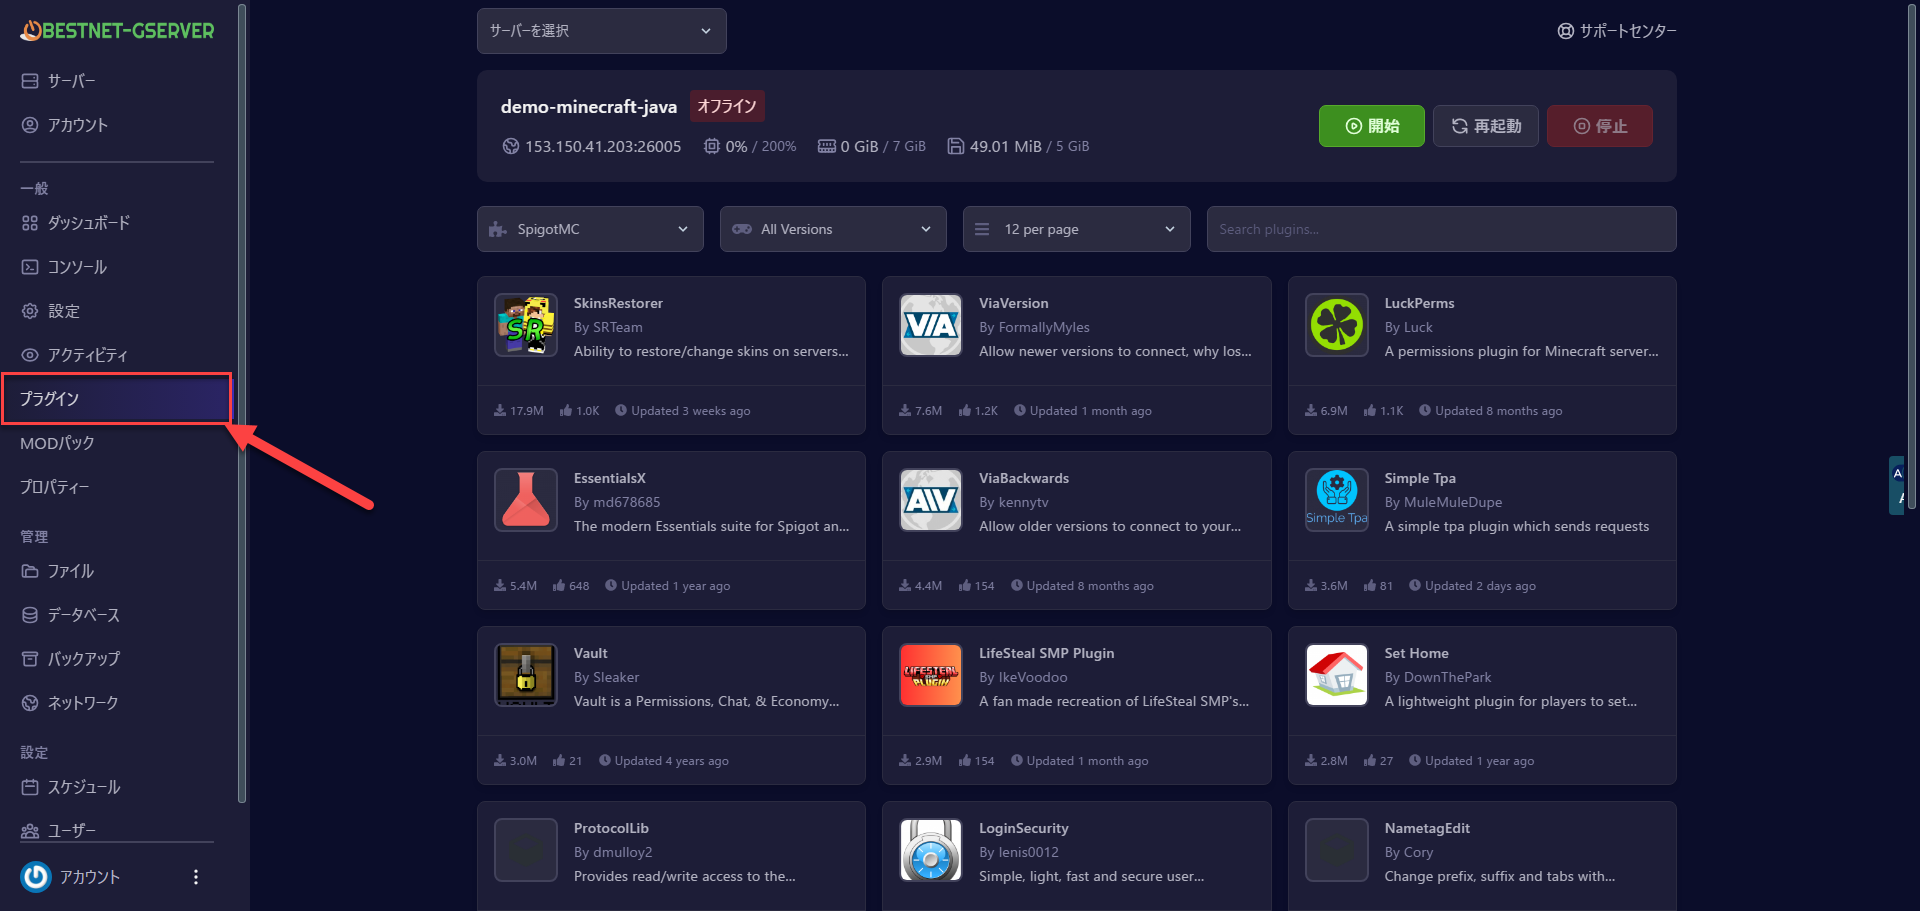Click the account avatar power icon

(x=36, y=877)
